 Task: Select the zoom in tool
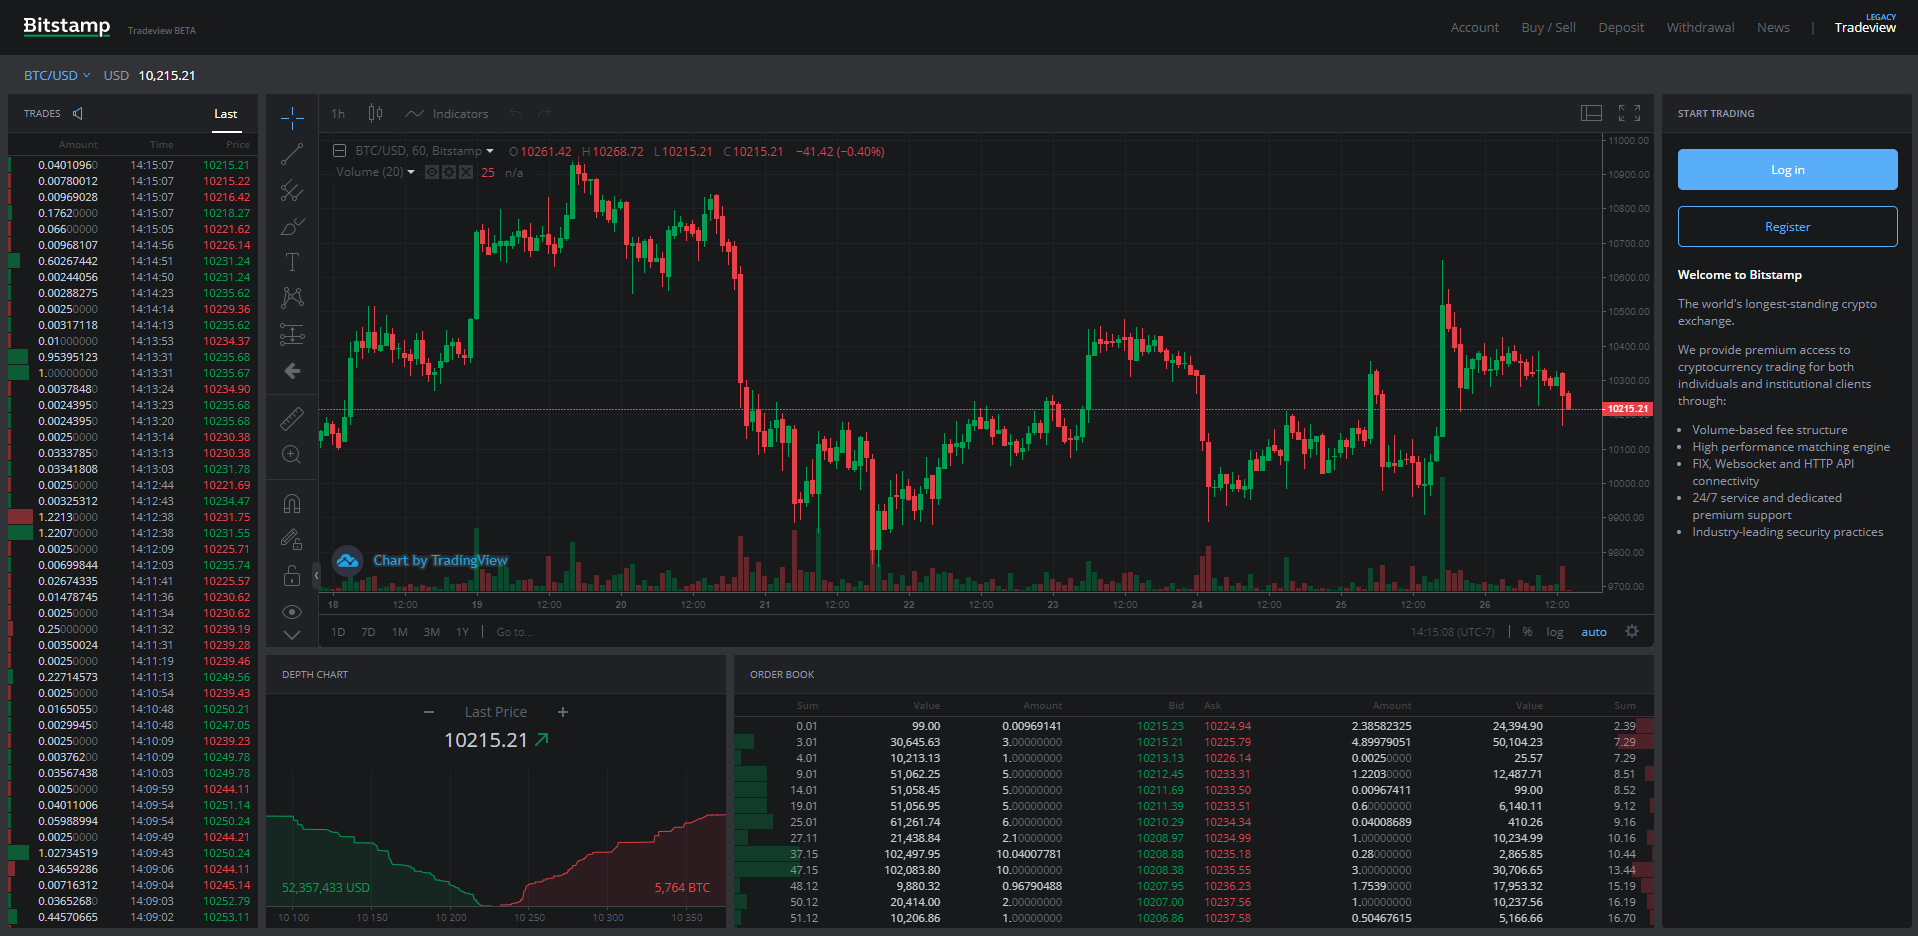pyautogui.click(x=292, y=454)
